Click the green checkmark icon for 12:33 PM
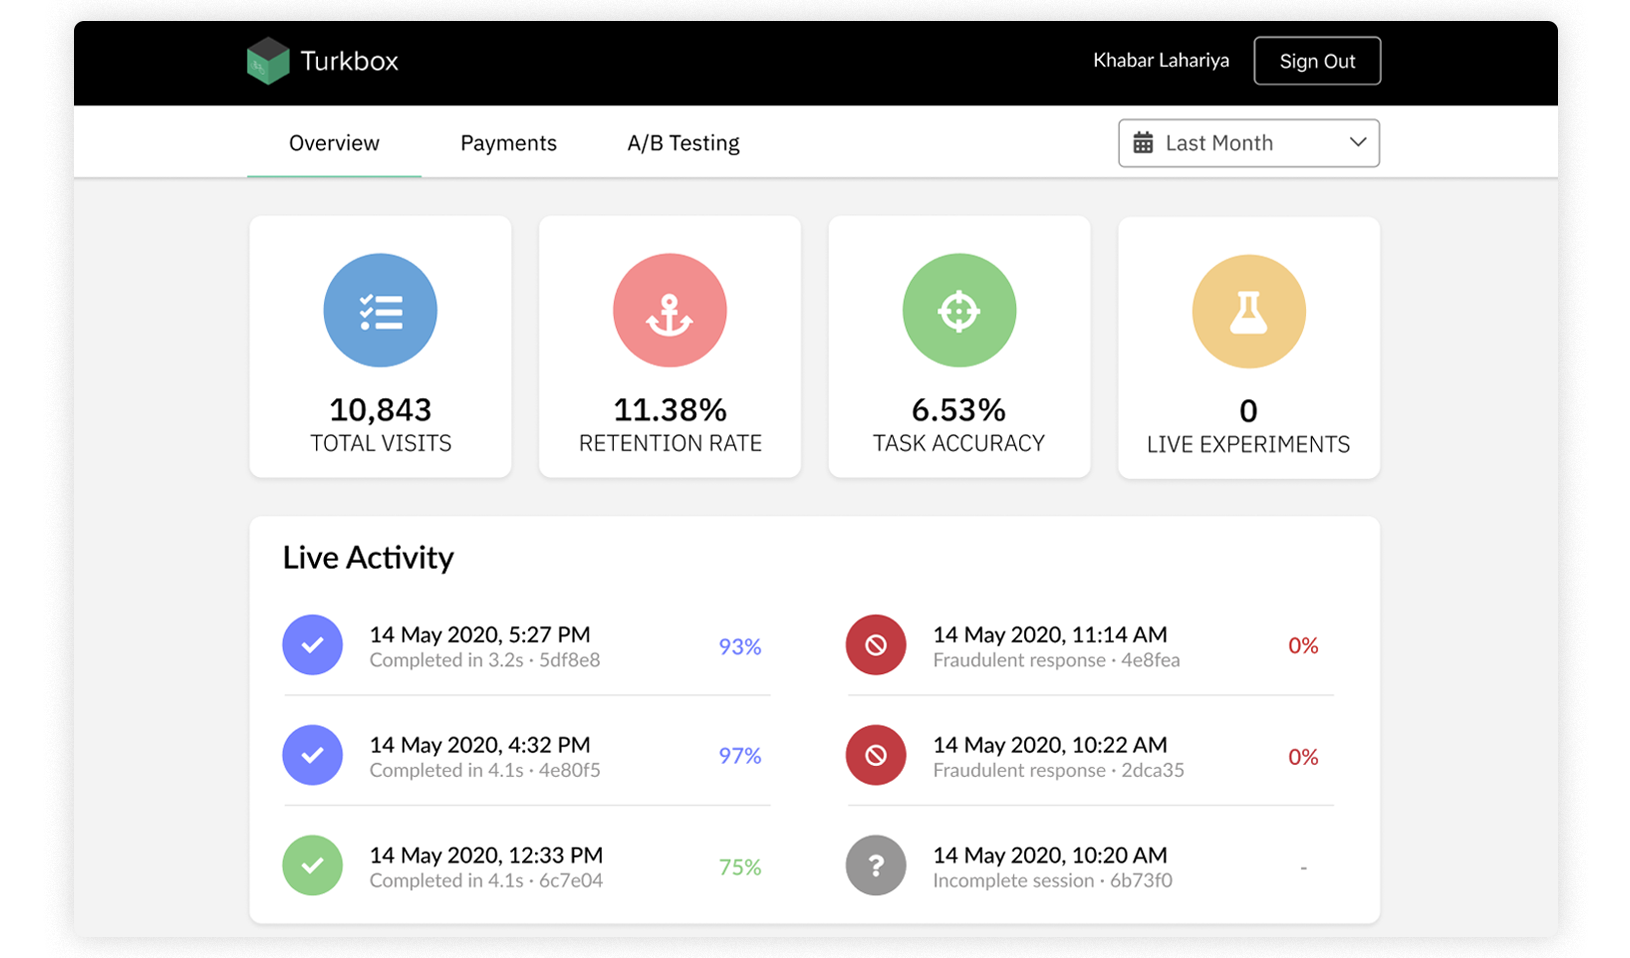The width and height of the screenshot is (1630, 958). [312, 865]
